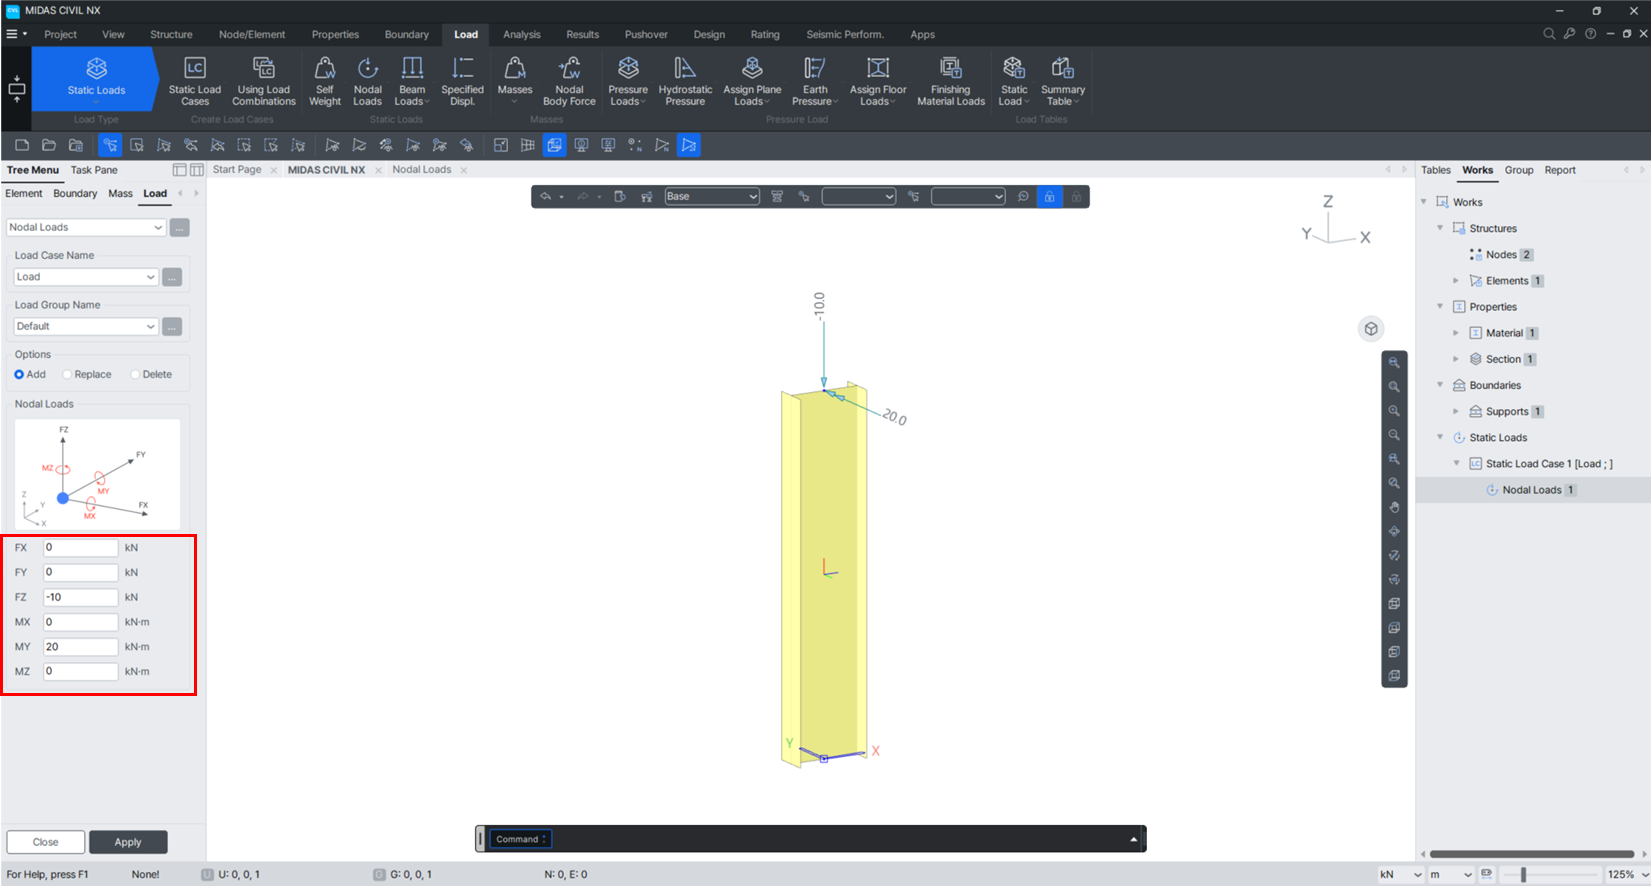Viewport: 1651px width, 886px height.
Task: Select Static Load Case 1 tree item
Action: (x=1548, y=464)
